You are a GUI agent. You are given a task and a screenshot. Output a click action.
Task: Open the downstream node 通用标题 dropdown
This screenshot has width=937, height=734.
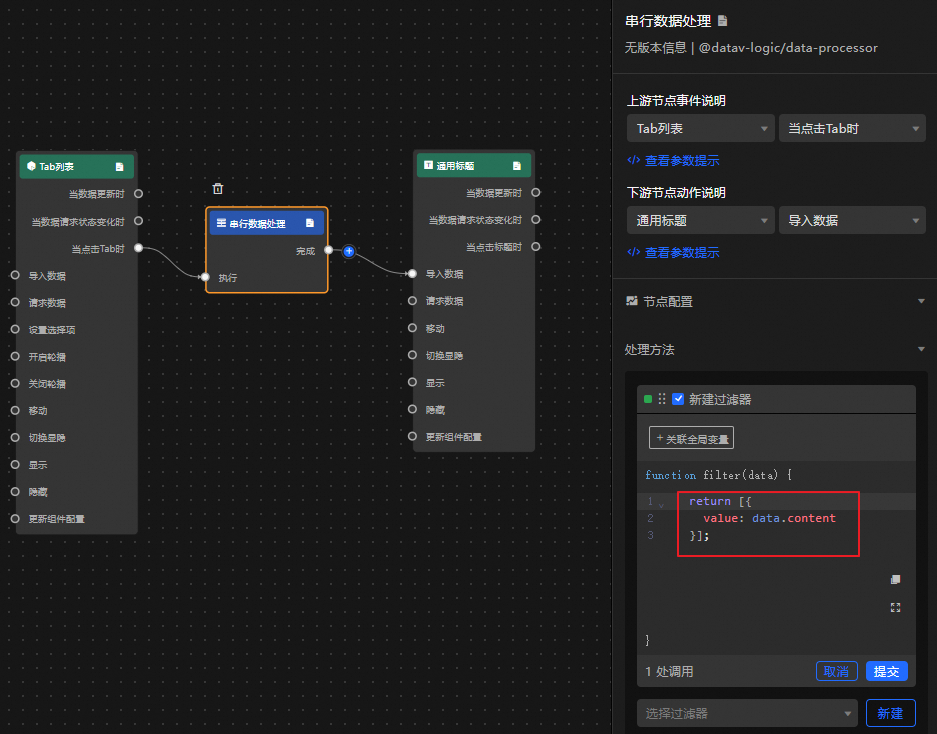coord(700,221)
